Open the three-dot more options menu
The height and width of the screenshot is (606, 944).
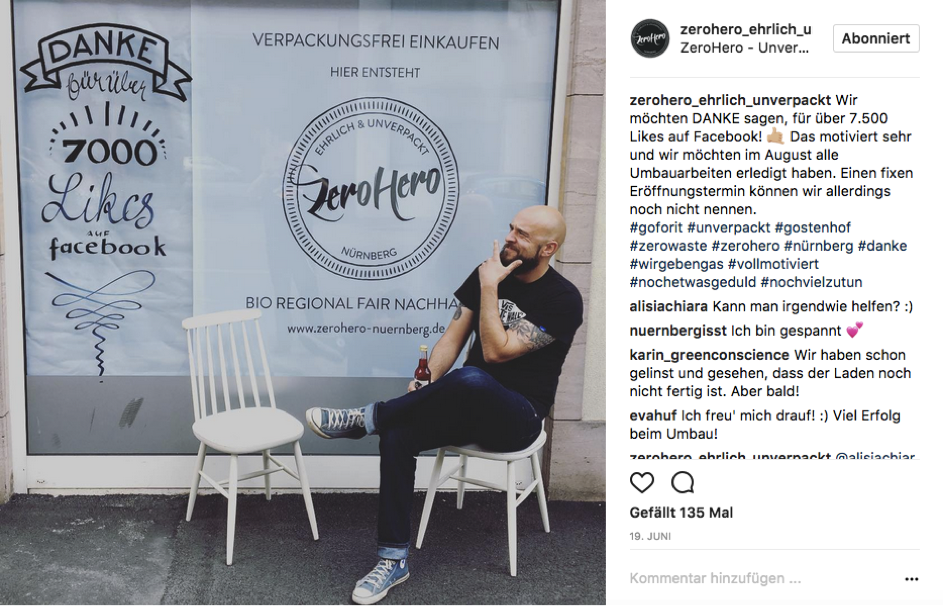pos(911,579)
